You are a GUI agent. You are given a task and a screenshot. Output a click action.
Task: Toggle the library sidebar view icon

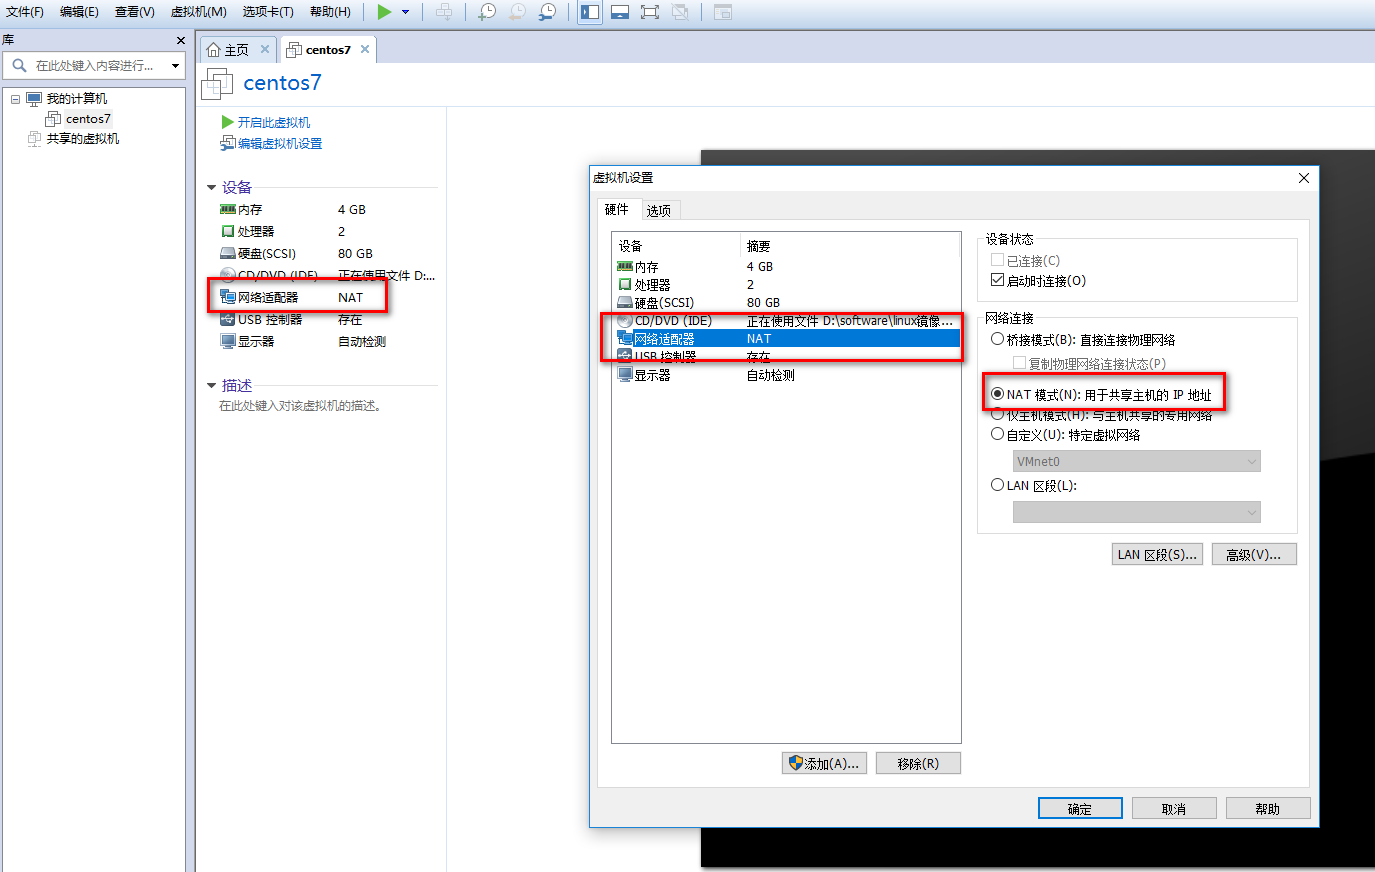pos(590,12)
